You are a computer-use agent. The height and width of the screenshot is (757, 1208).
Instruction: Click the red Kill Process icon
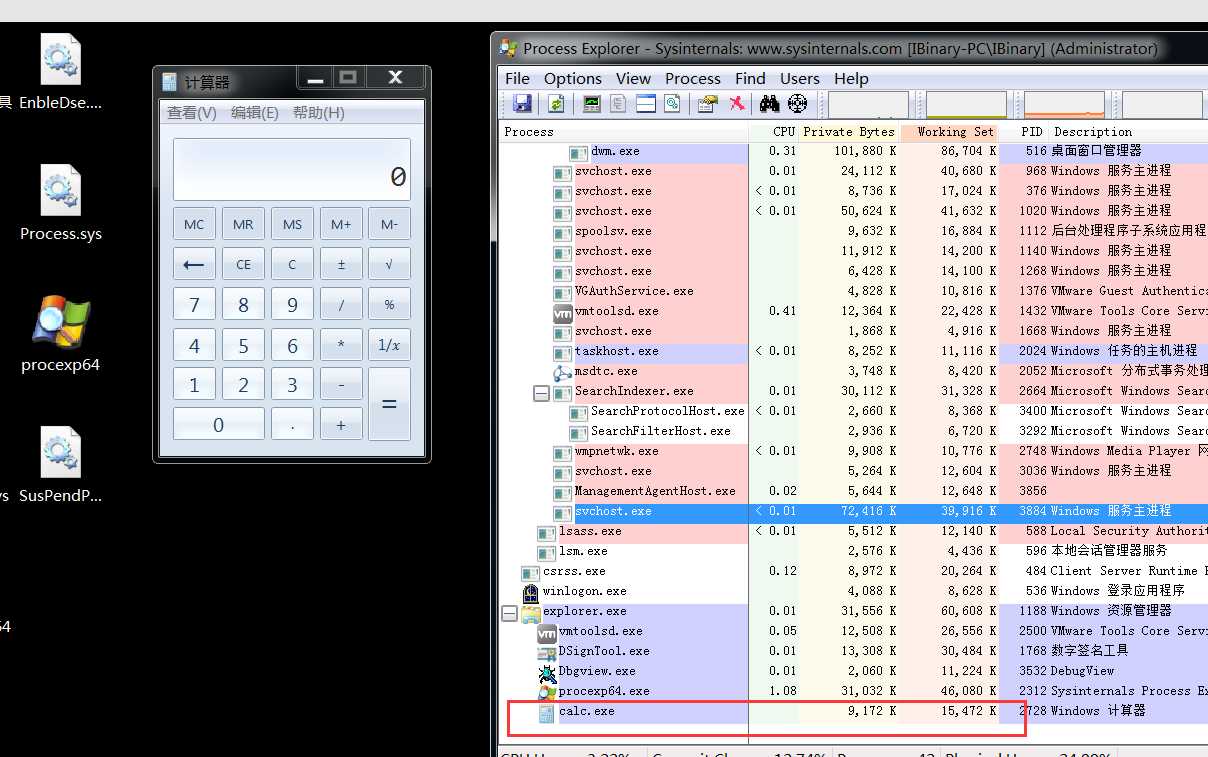[x=736, y=103]
